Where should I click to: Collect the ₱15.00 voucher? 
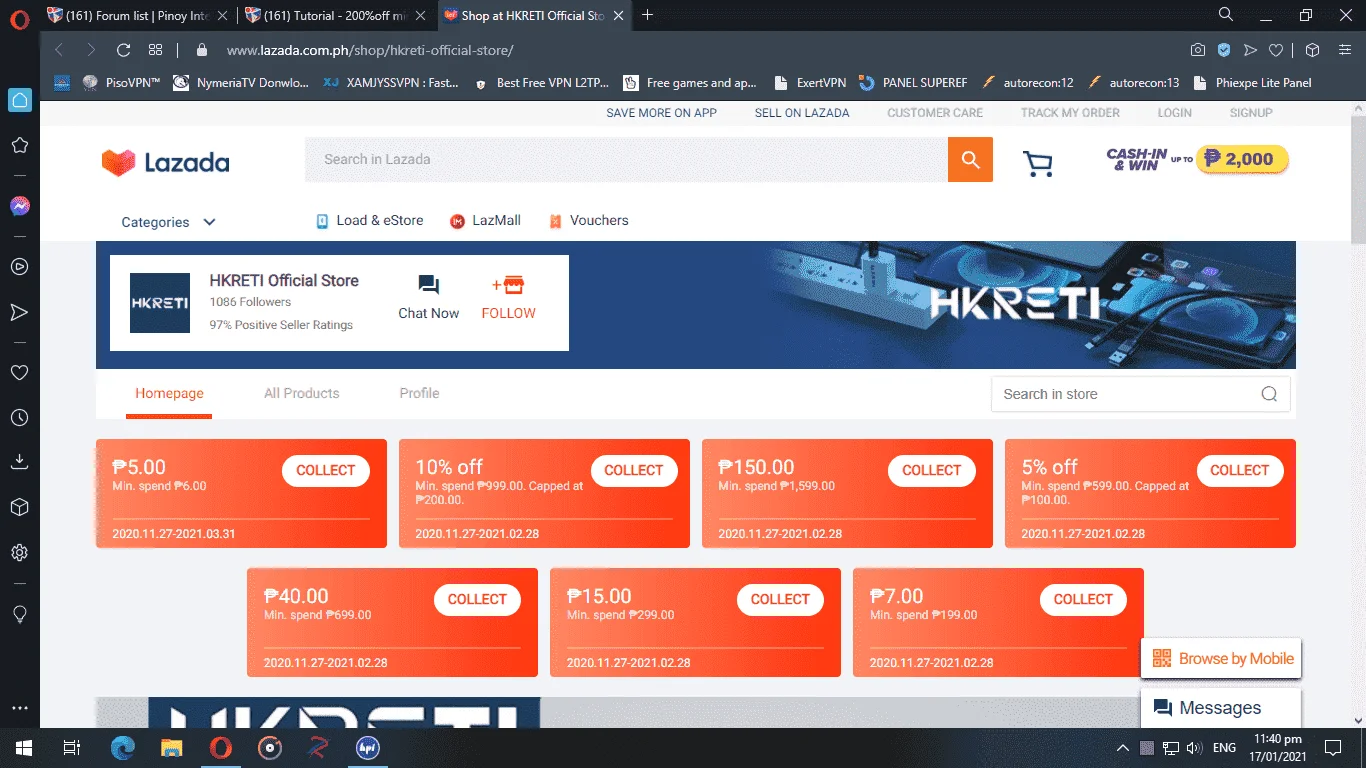click(780, 599)
